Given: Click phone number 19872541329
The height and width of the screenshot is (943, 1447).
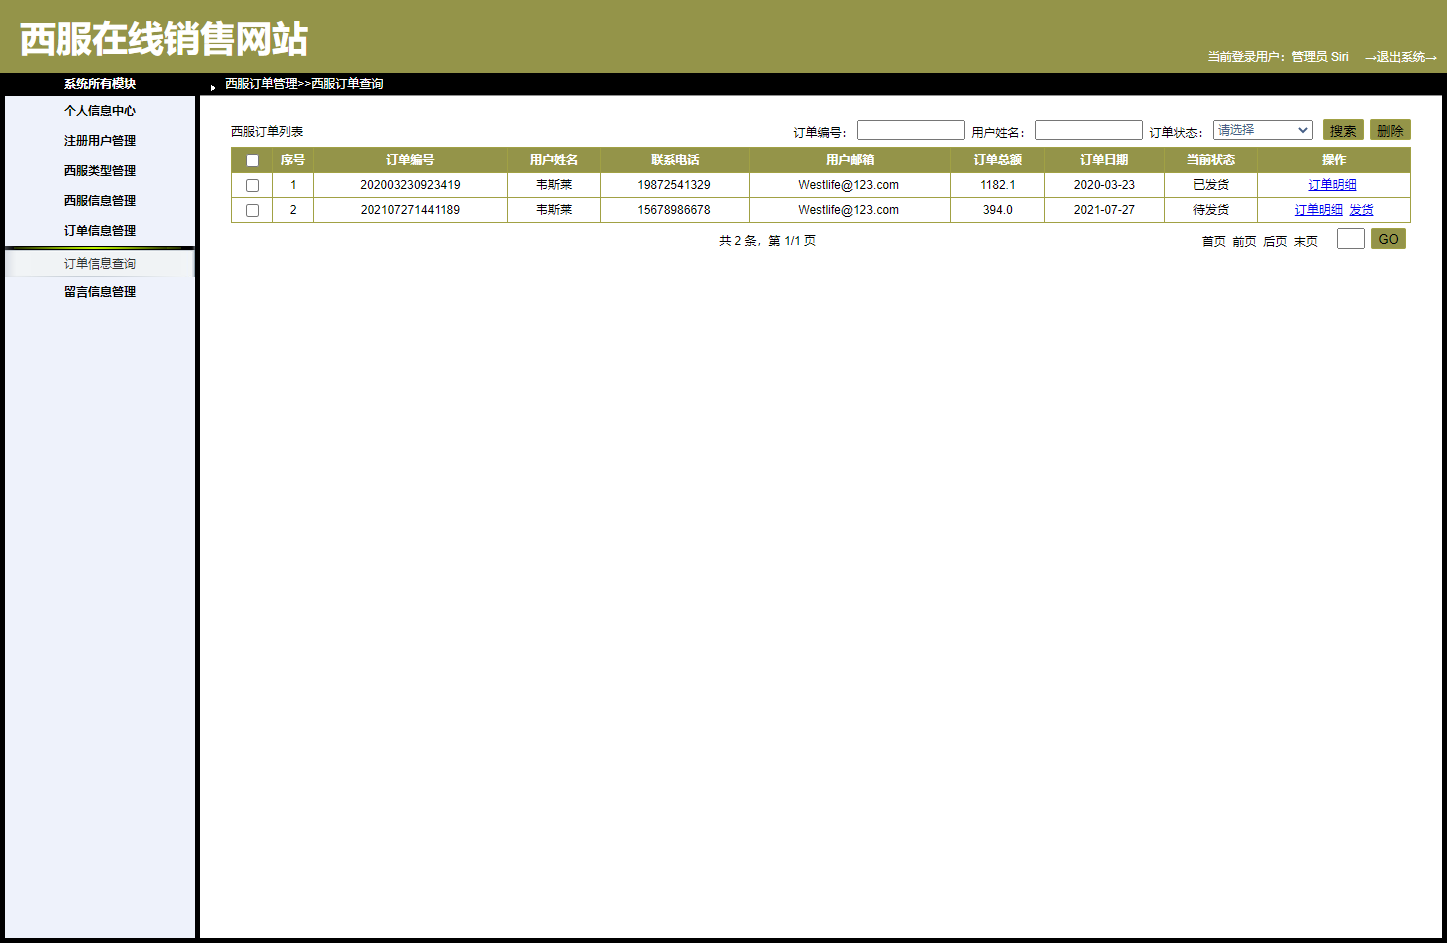Looking at the screenshot, I should (x=674, y=185).
